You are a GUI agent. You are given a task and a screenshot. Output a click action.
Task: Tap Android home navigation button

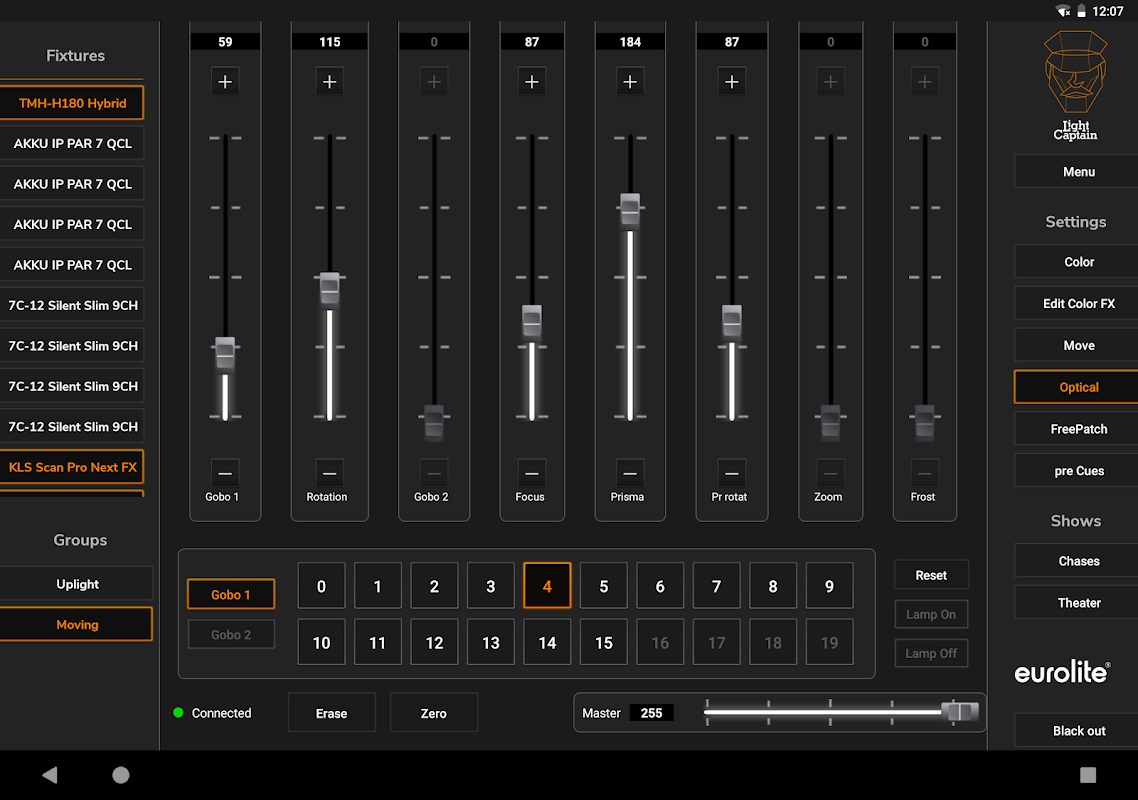(x=121, y=775)
